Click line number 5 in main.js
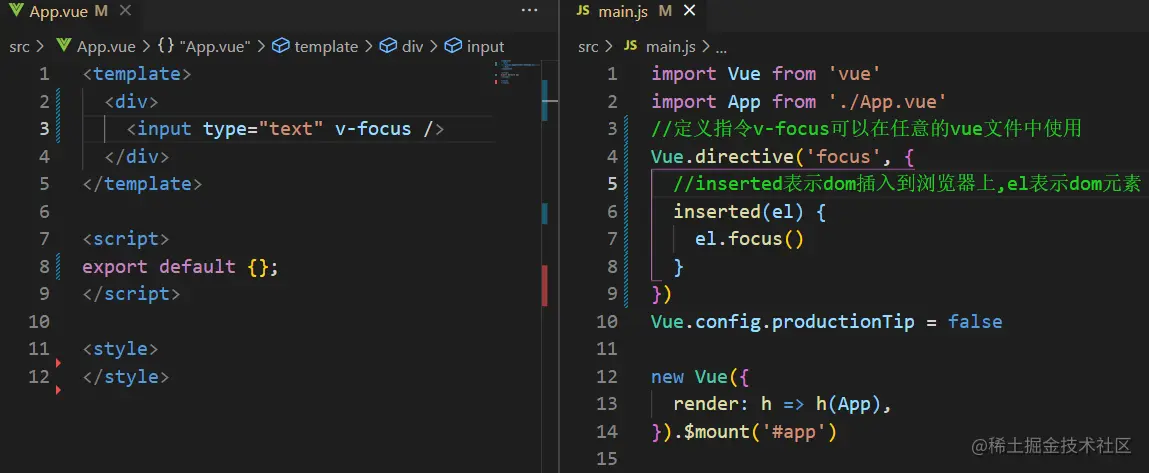Screen dimensions: 1149x473 613,184
